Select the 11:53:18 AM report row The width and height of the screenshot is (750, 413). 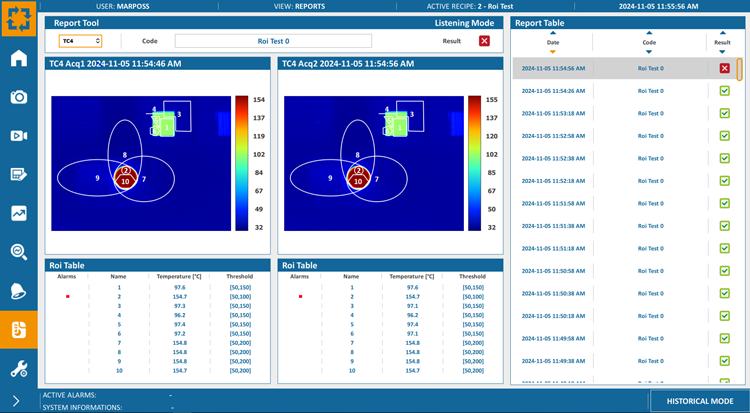pos(610,113)
